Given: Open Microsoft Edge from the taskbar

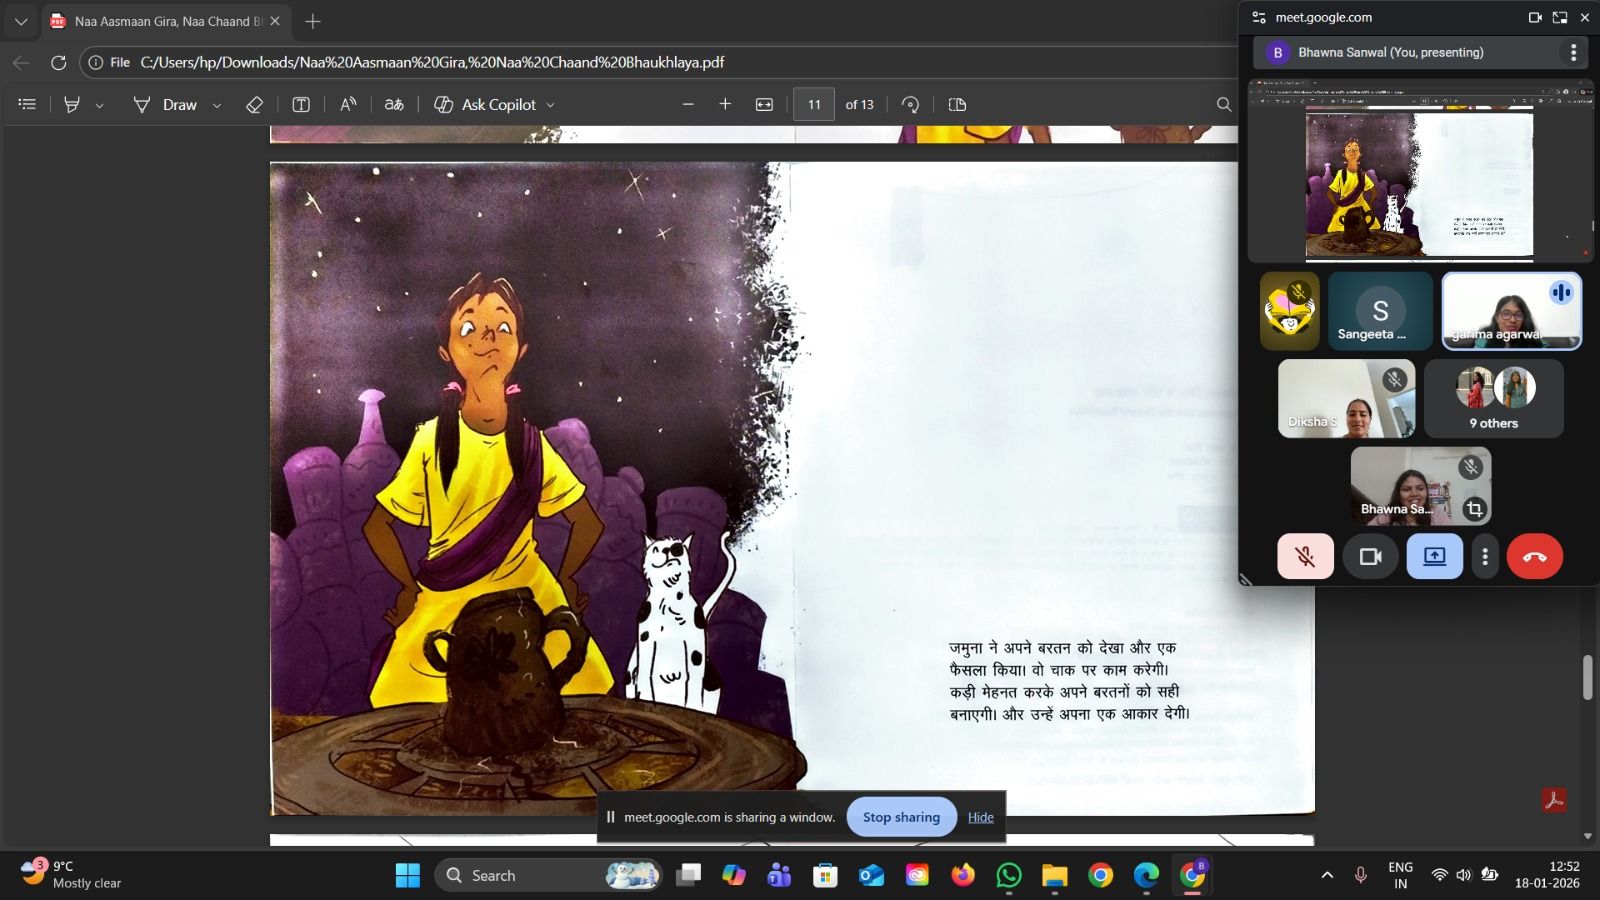Looking at the screenshot, I should (x=1147, y=875).
